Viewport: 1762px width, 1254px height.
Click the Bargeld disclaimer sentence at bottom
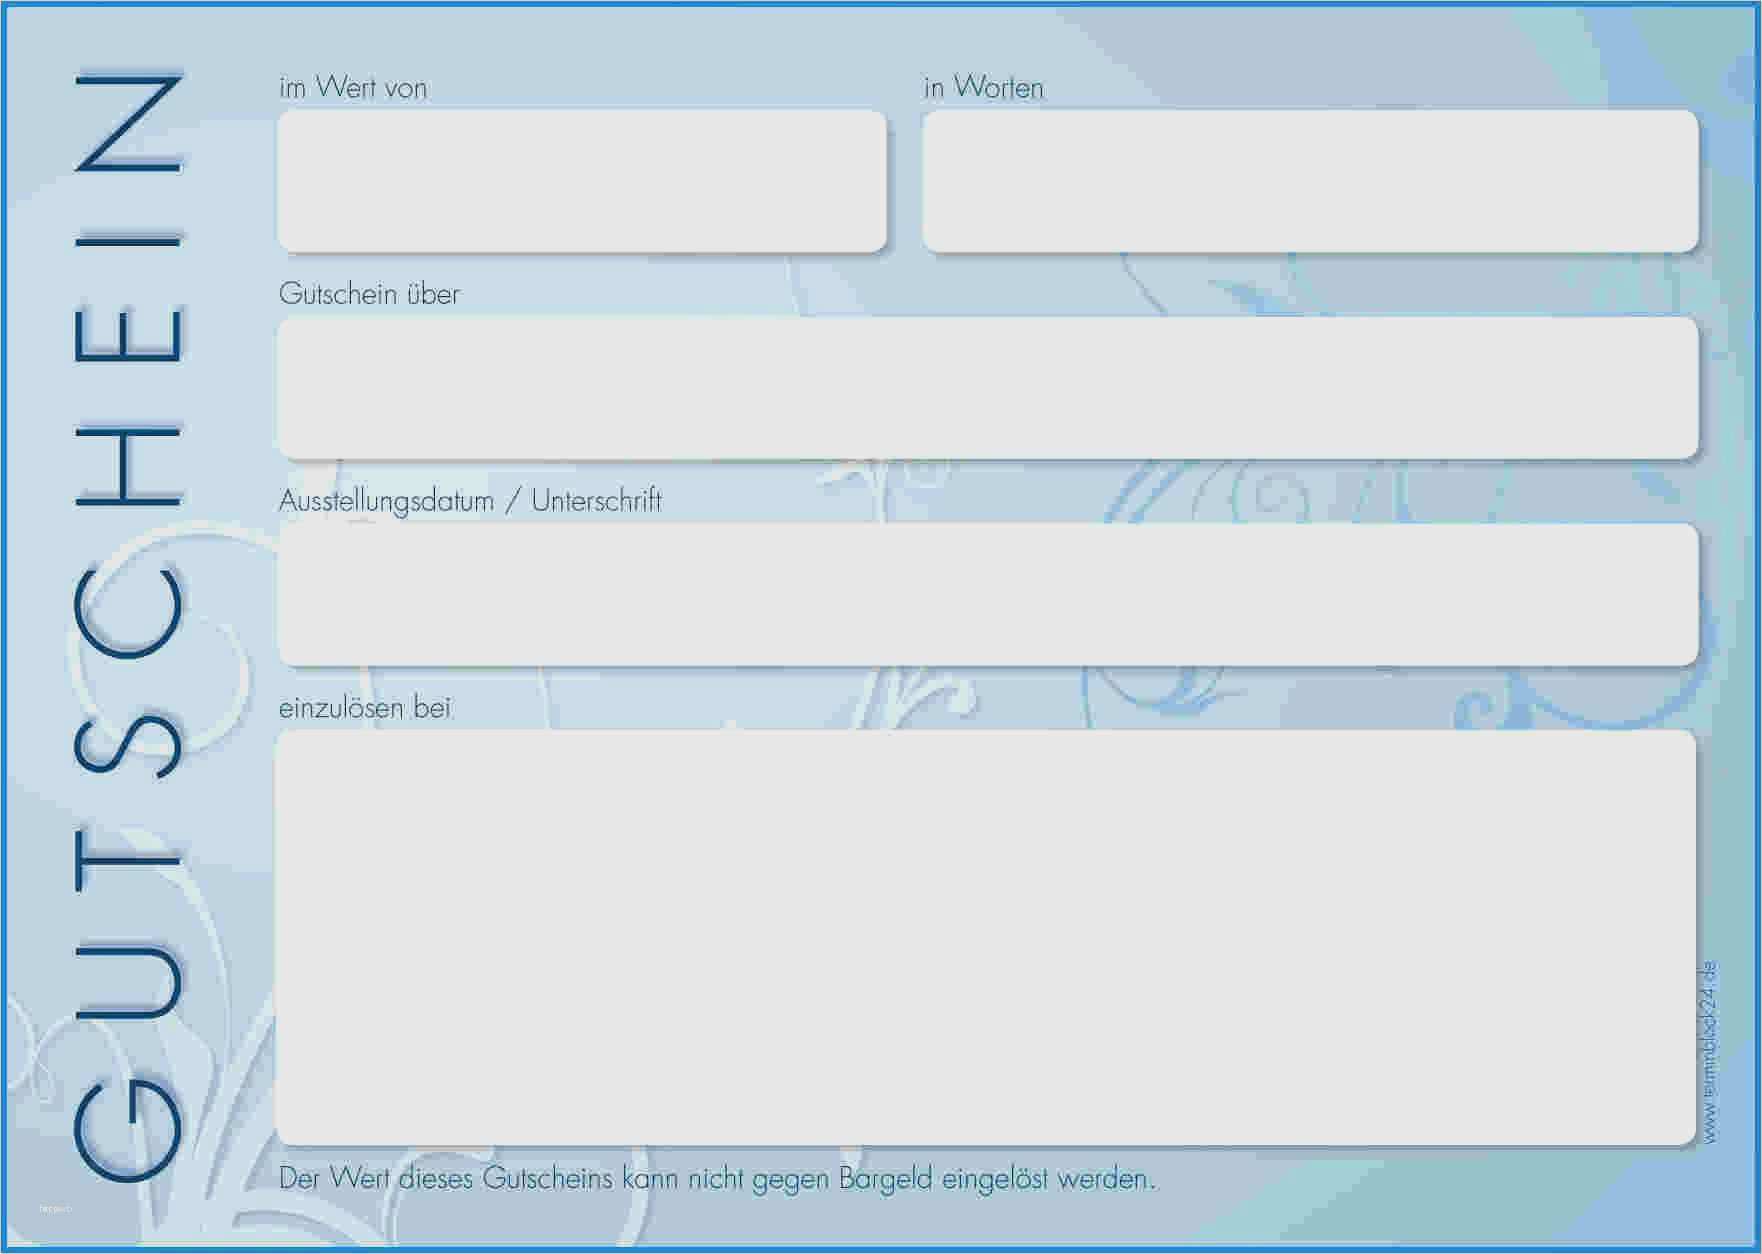(x=717, y=1179)
